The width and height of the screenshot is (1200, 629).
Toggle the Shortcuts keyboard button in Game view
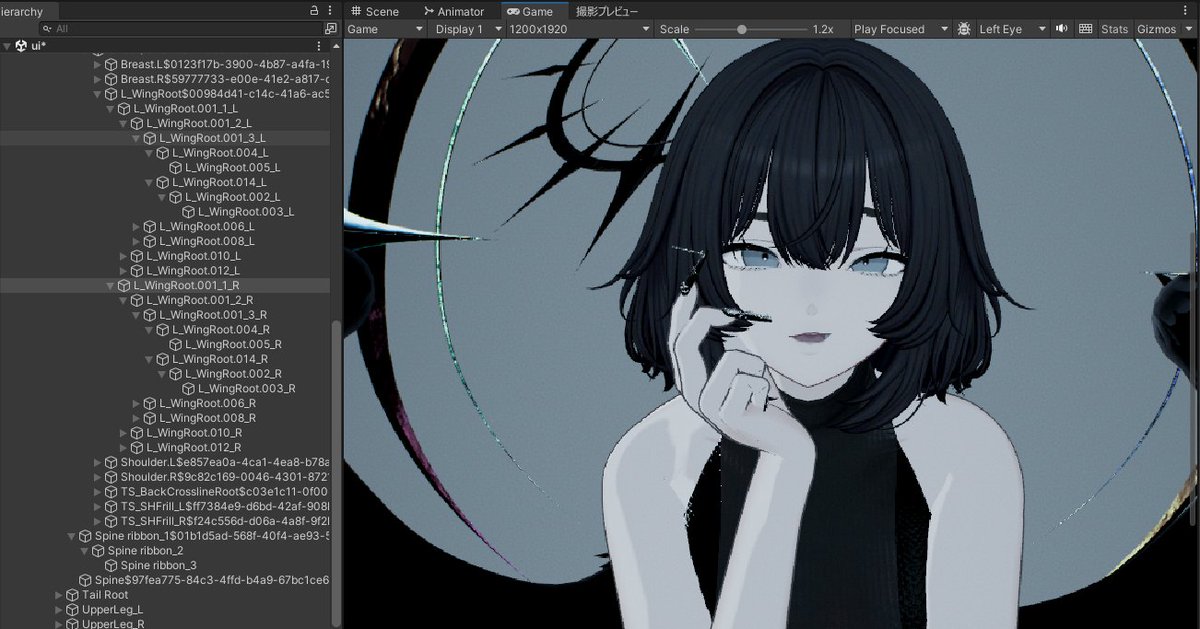tap(1086, 29)
